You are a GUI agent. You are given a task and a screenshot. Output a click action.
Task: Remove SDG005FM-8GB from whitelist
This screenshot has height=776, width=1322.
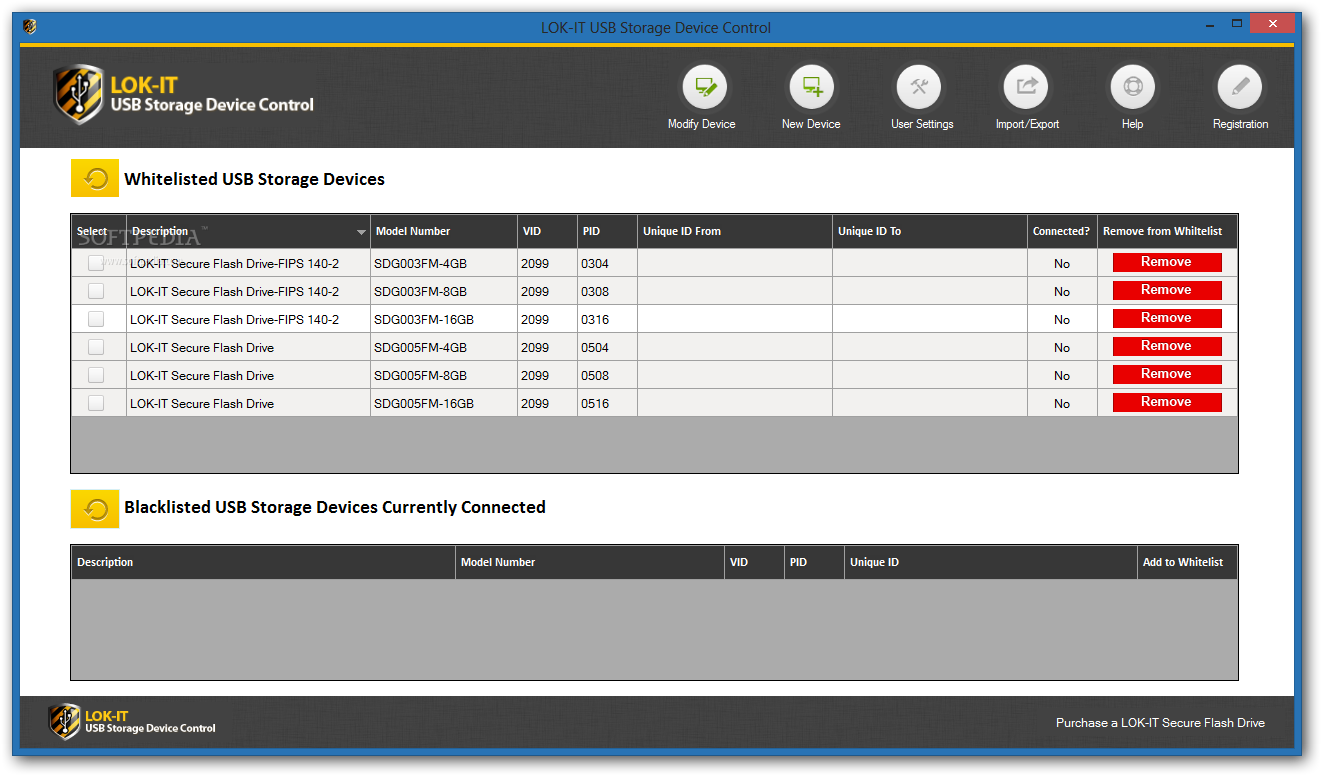coord(1167,374)
